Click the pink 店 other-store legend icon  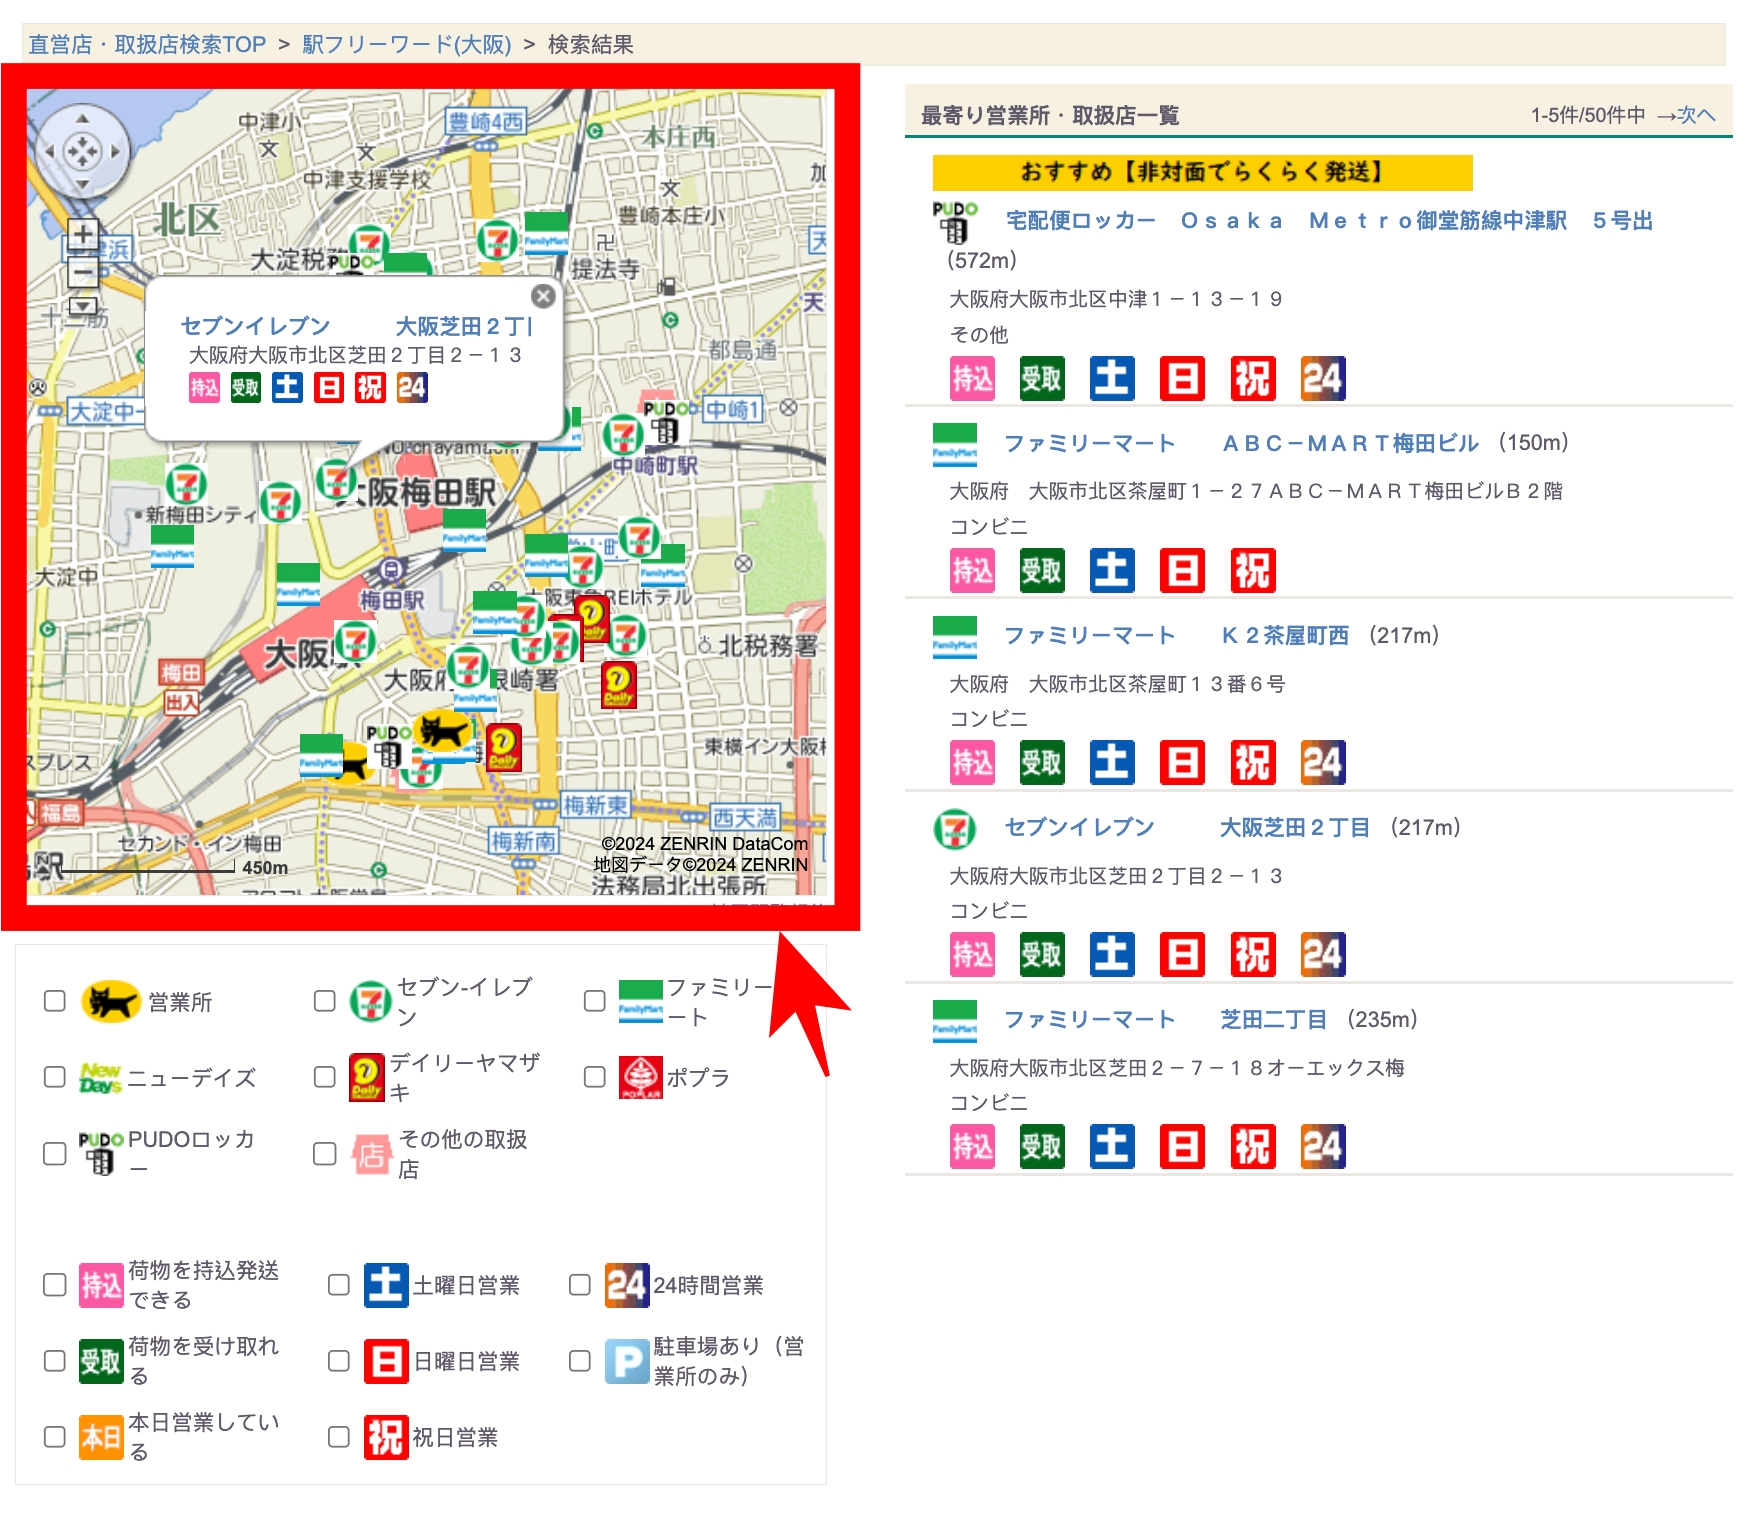tap(371, 1154)
